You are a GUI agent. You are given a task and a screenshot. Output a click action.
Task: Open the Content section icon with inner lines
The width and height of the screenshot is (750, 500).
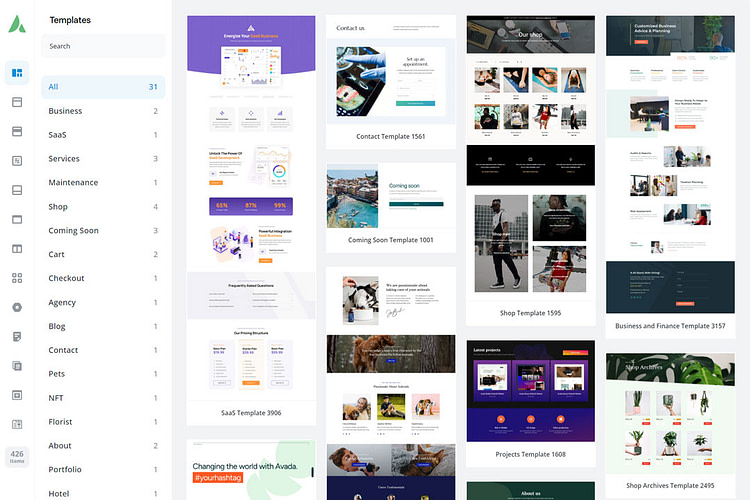point(17,161)
